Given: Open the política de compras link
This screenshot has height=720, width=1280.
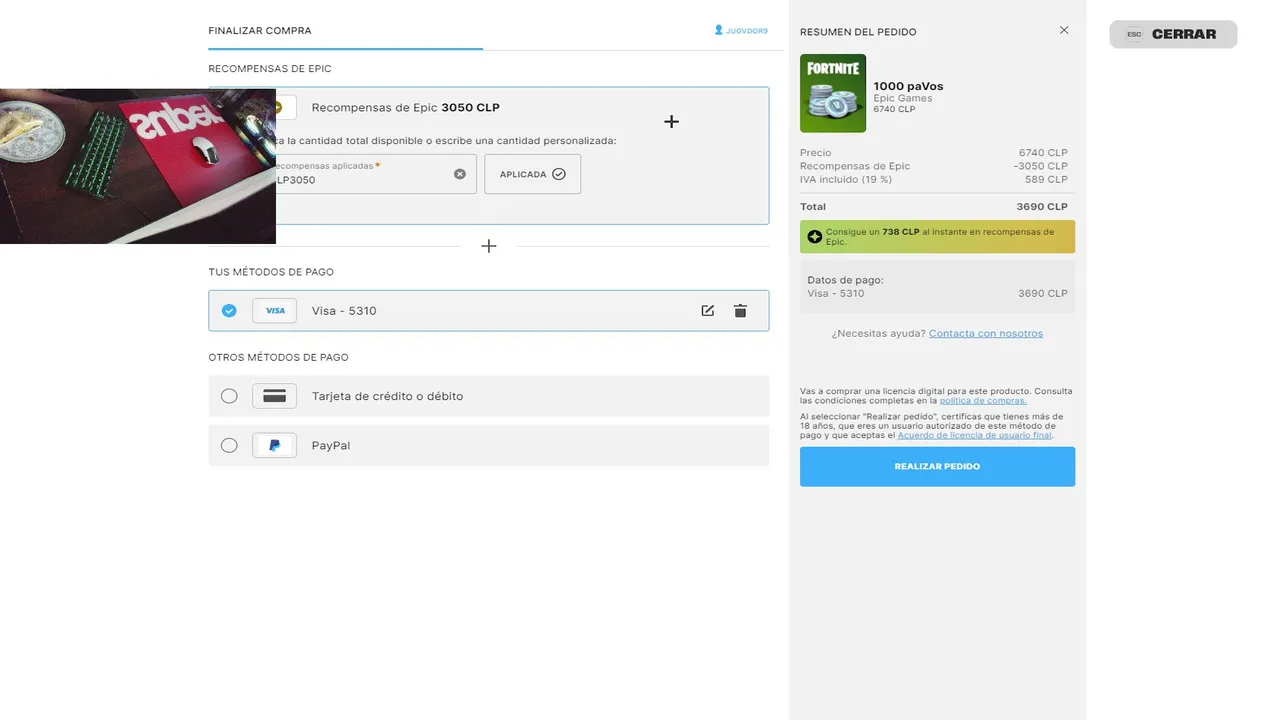Looking at the screenshot, I should pos(983,400).
